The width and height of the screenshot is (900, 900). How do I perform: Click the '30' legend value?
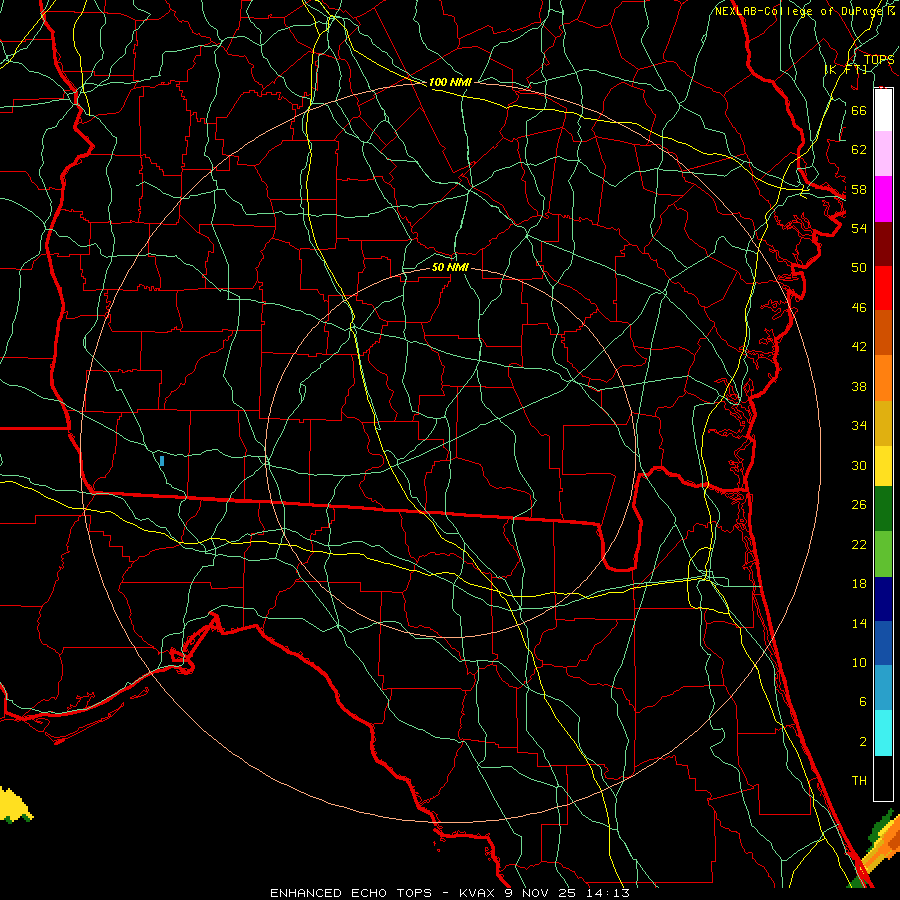[x=859, y=465]
